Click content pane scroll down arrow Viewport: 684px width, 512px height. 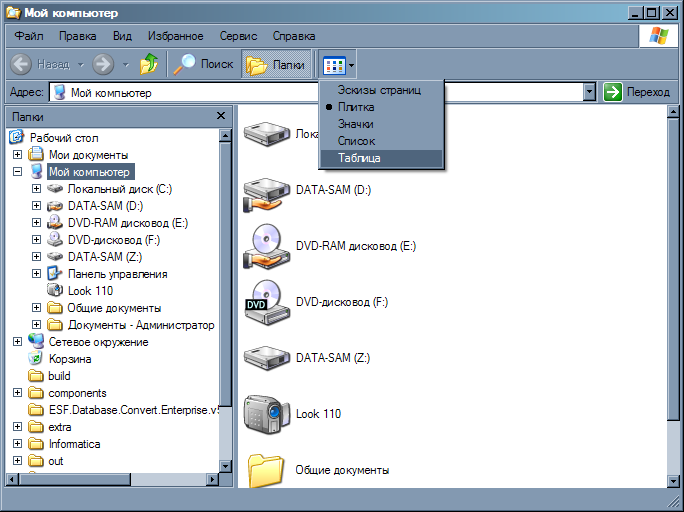(x=673, y=481)
